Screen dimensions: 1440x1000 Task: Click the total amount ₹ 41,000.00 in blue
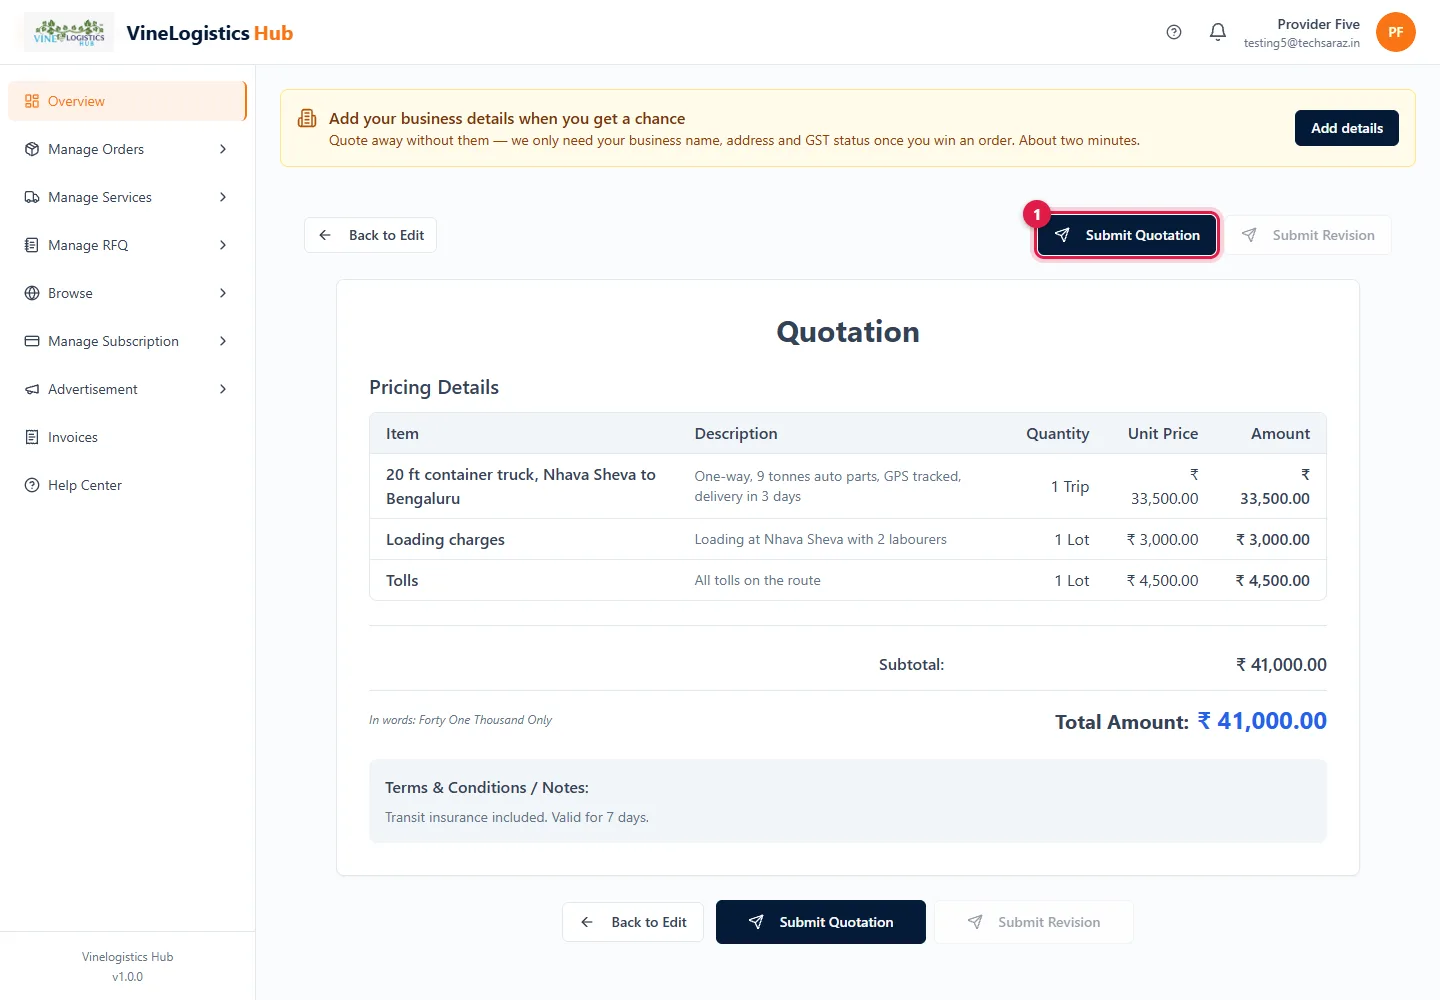(1262, 721)
